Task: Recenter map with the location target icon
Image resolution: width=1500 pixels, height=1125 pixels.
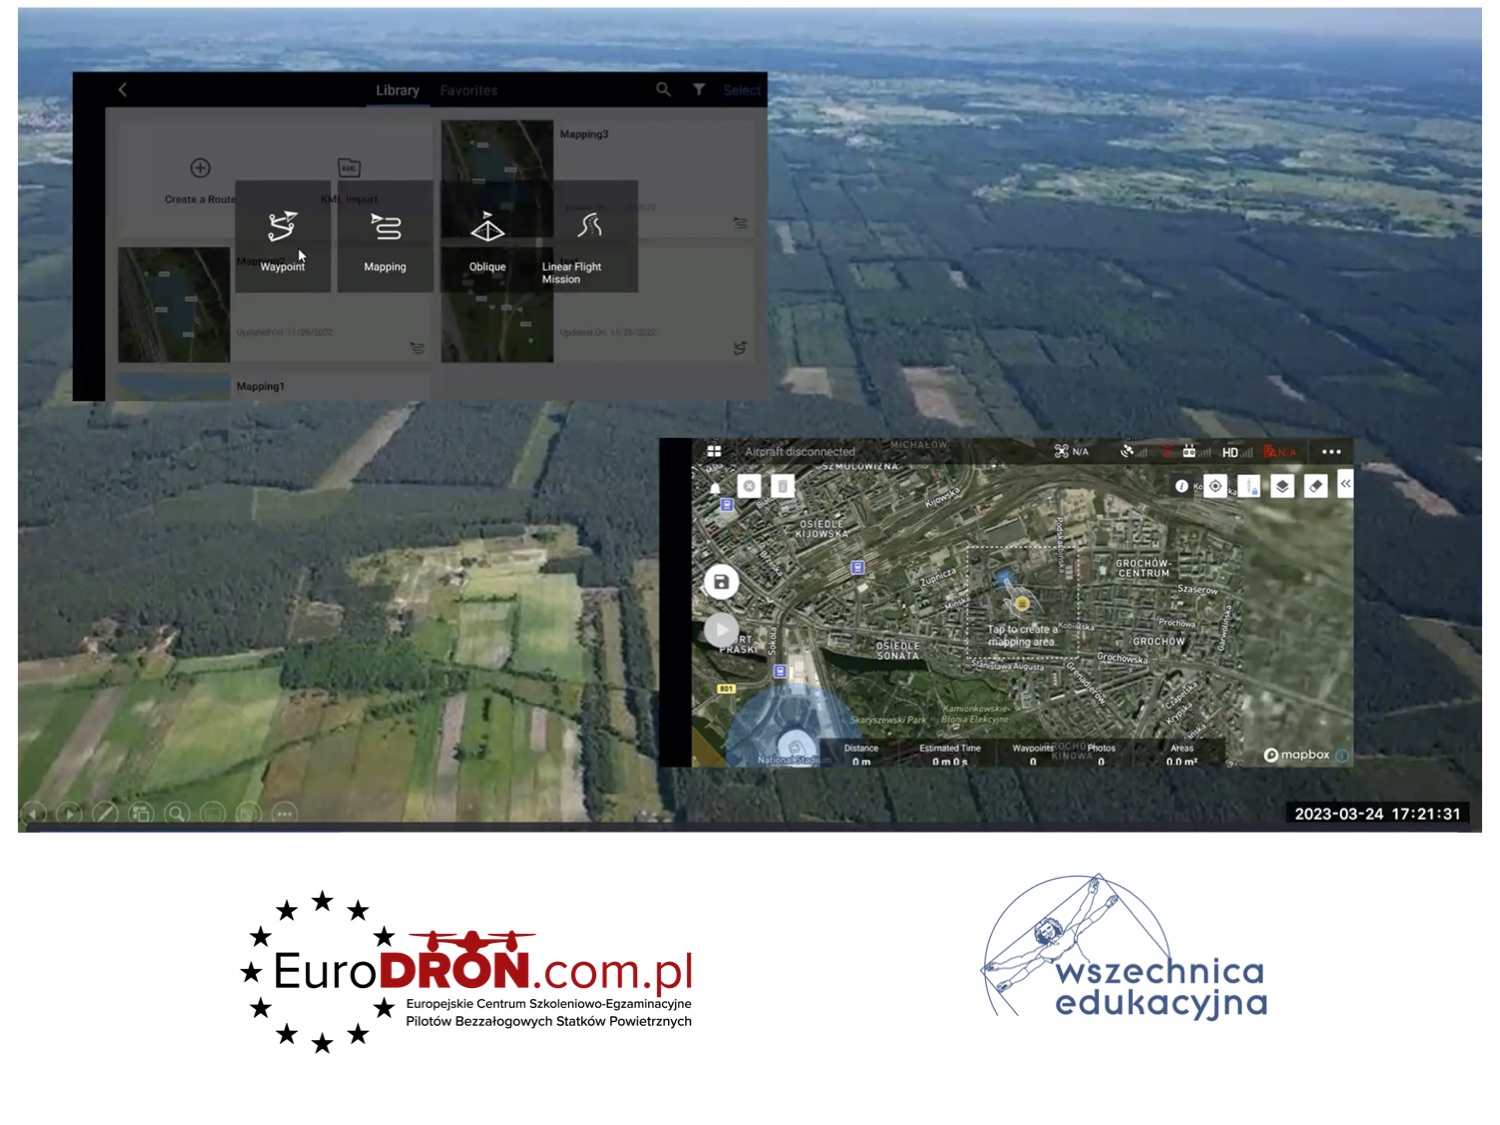Action: click(x=1215, y=486)
